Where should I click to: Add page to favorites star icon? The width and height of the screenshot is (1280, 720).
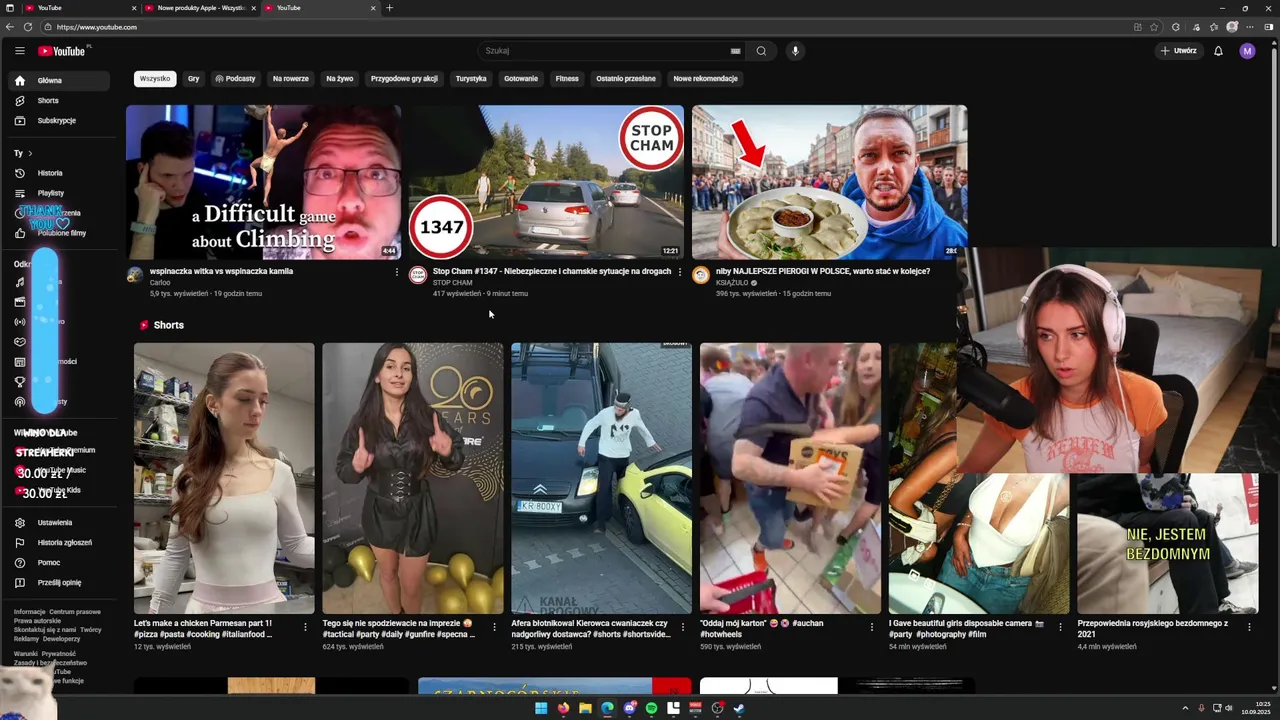click(1154, 27)
